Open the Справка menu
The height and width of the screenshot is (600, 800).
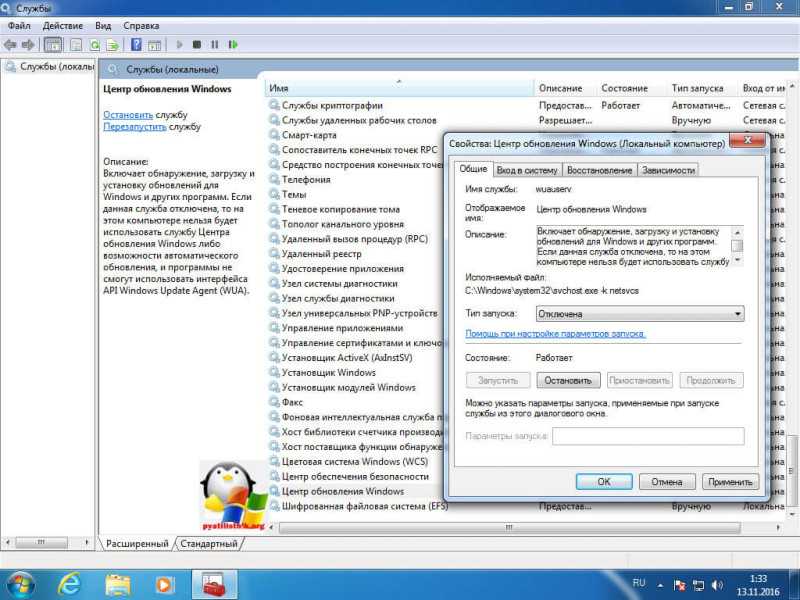pyautogui.click(x=141, y=26)
